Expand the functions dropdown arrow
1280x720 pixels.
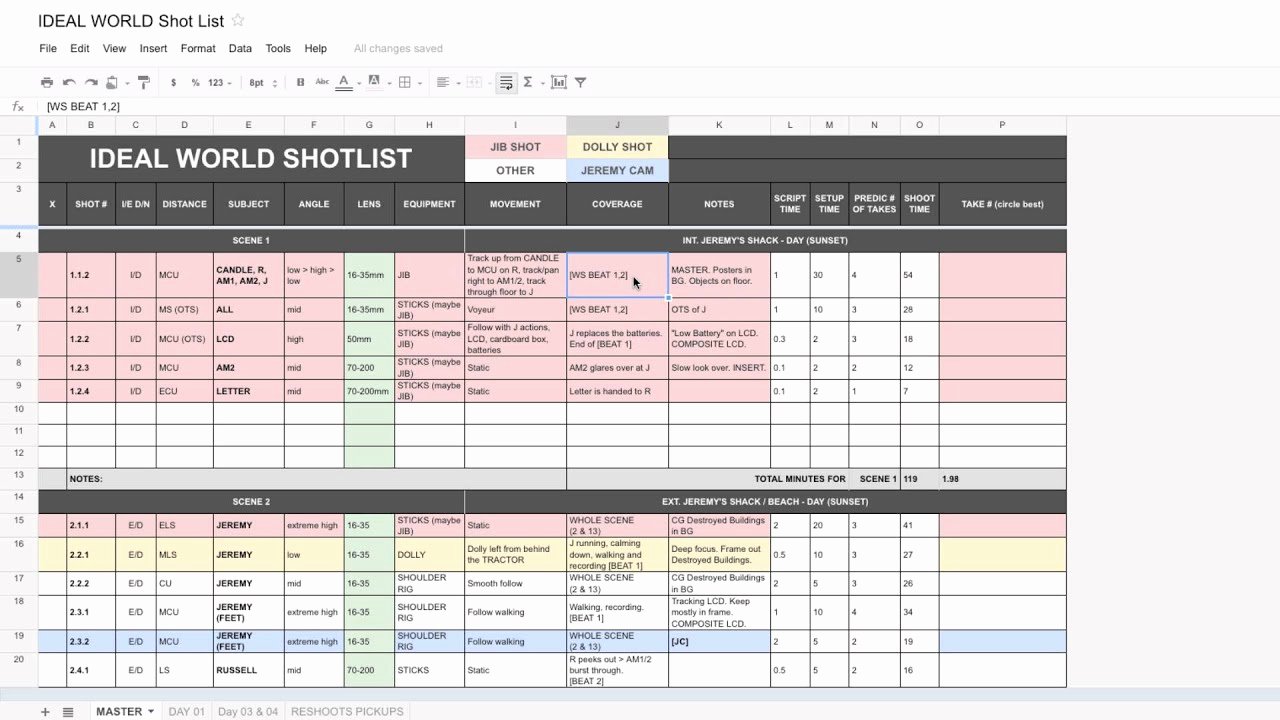[542, 83]
